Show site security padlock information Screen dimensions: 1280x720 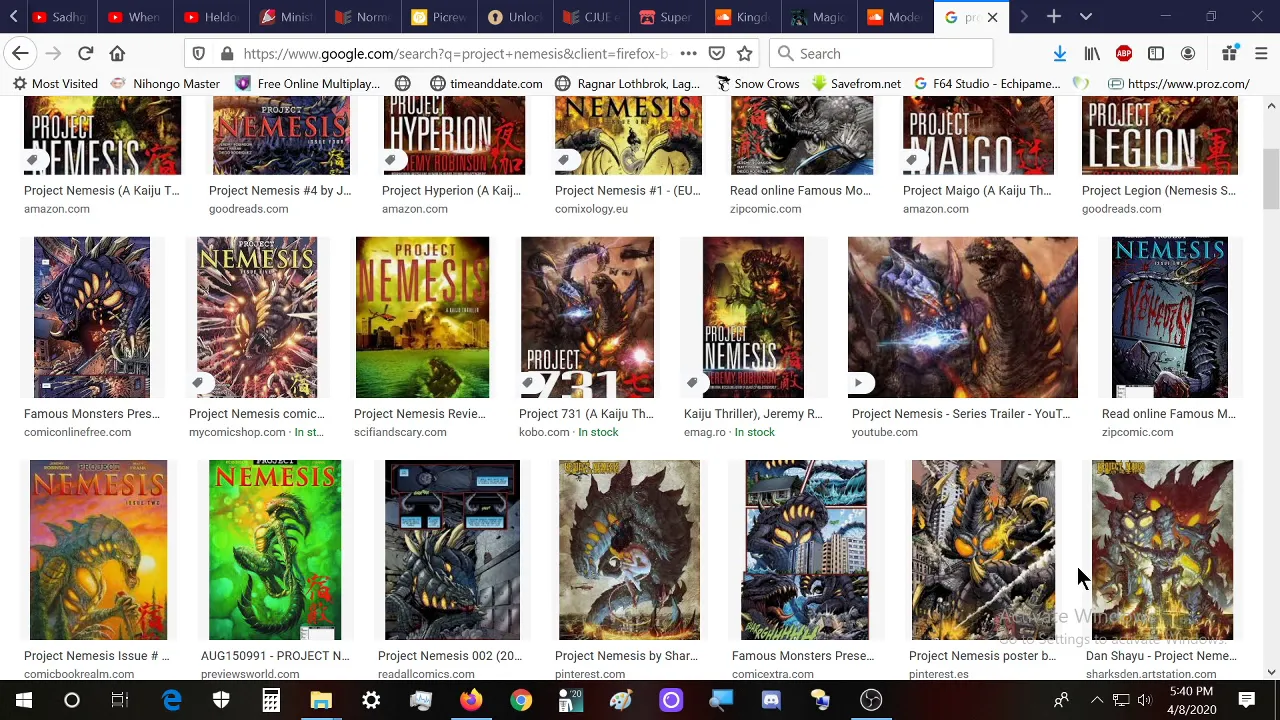click(x=227, y=53)
